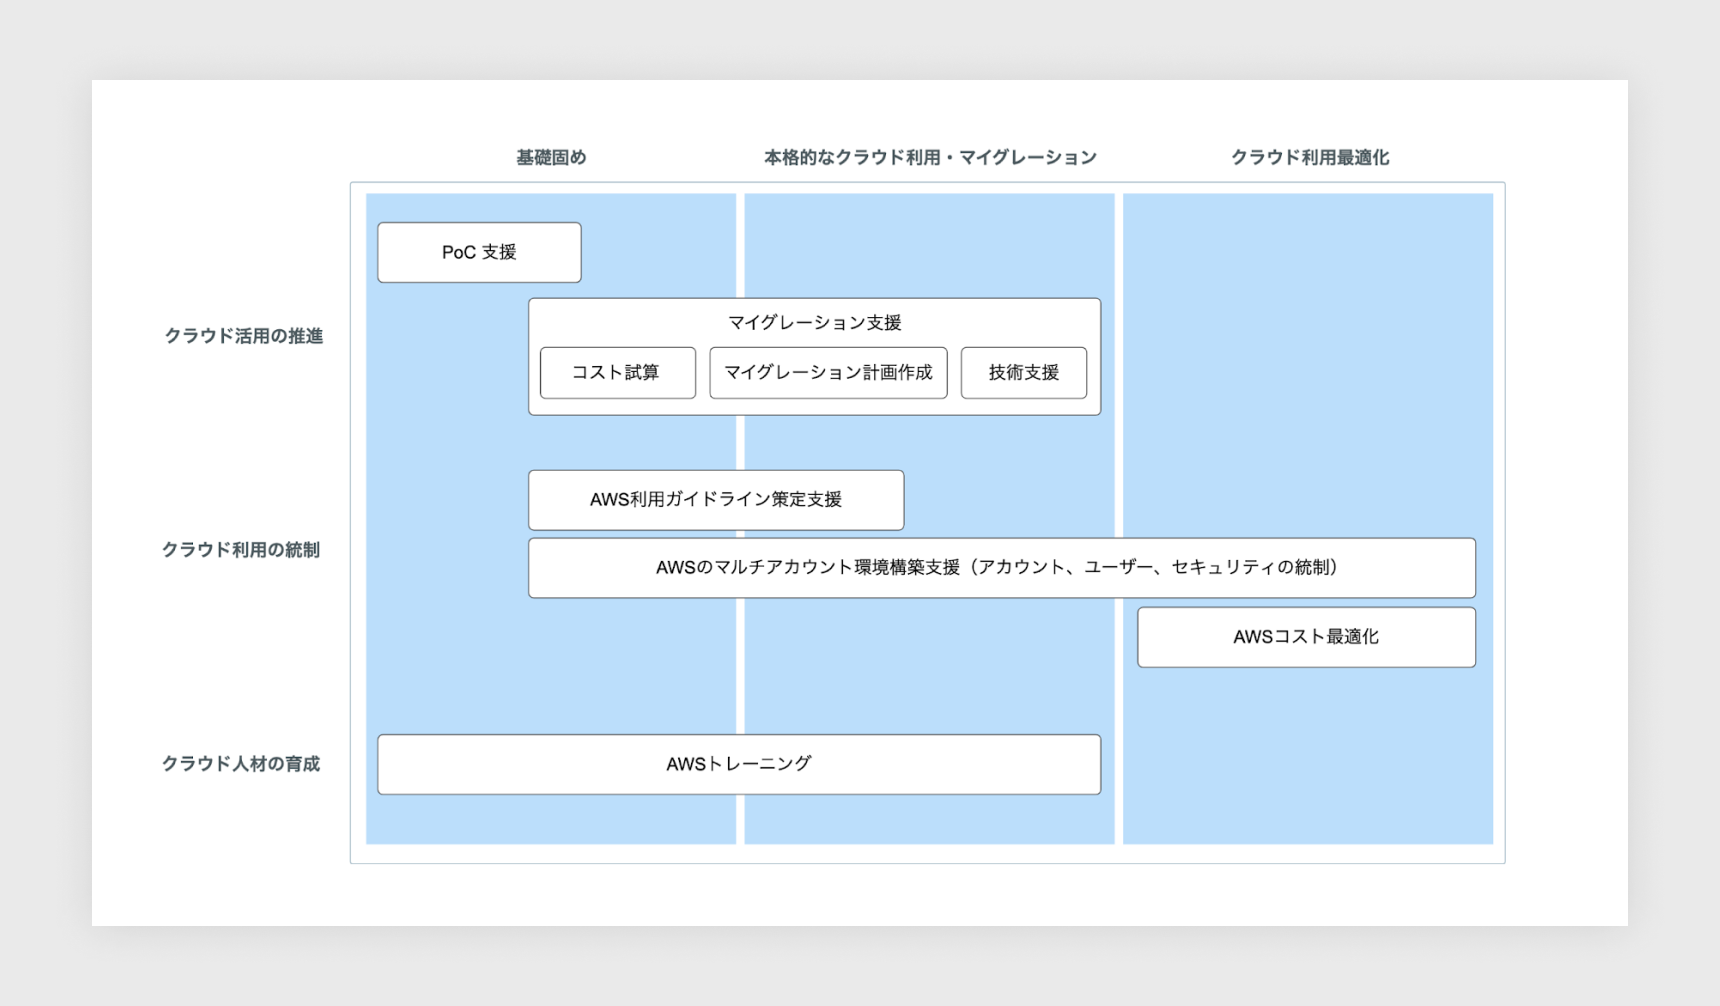1720x1006 pixels.
Task: Click the クラウド利用の統制 row label
Action: 241,550
